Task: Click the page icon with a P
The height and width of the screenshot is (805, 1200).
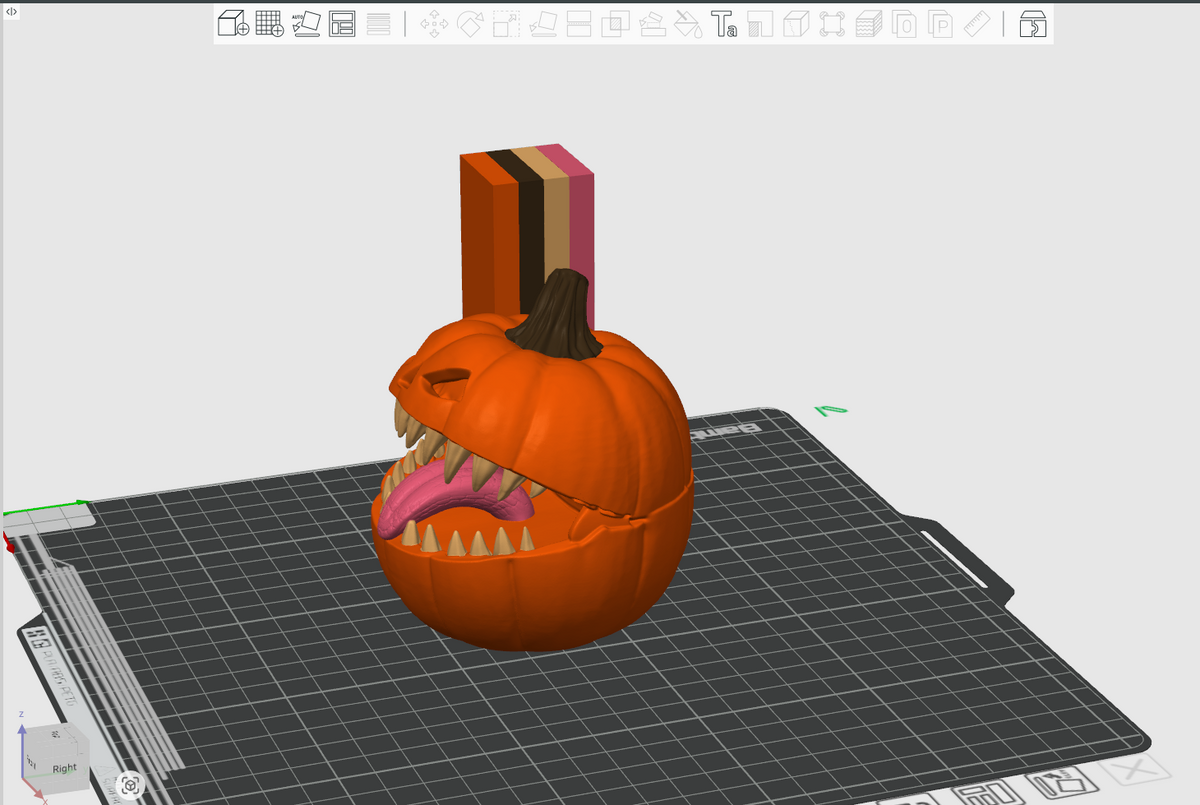Action: tap(940, 24)
